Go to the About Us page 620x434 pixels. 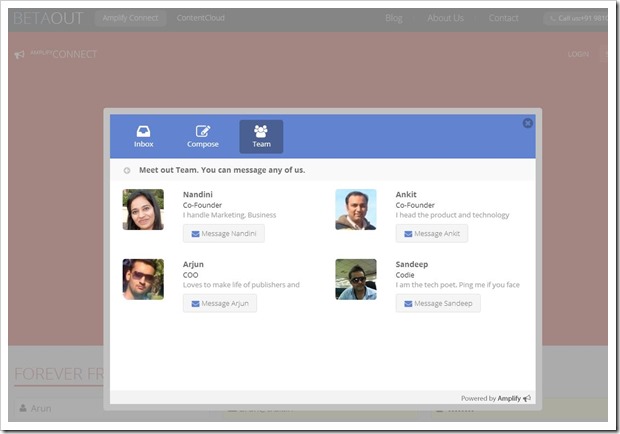[x=445, y=18]
